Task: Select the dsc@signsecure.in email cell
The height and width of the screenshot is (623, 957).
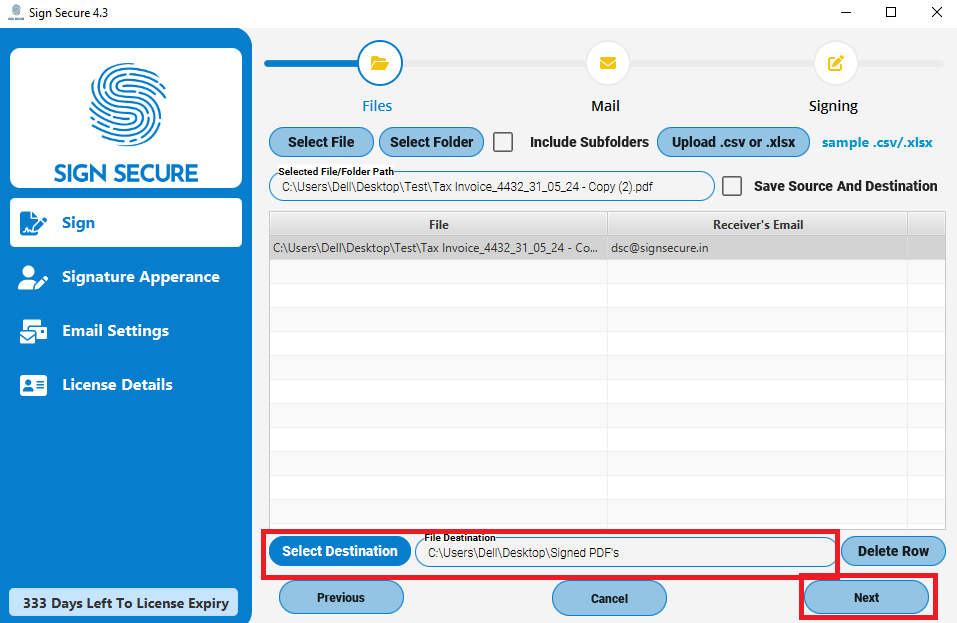Action: 757,248
